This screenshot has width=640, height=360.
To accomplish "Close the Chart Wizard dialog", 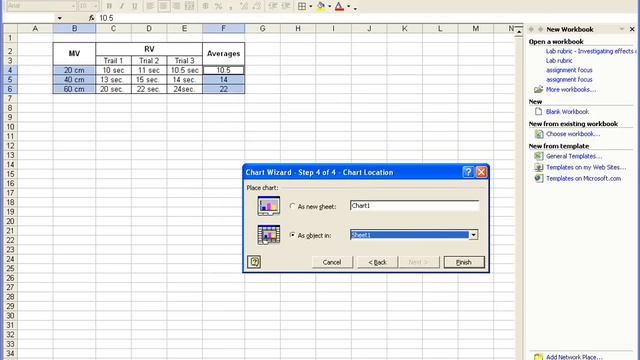I will [x=482, y=172].
